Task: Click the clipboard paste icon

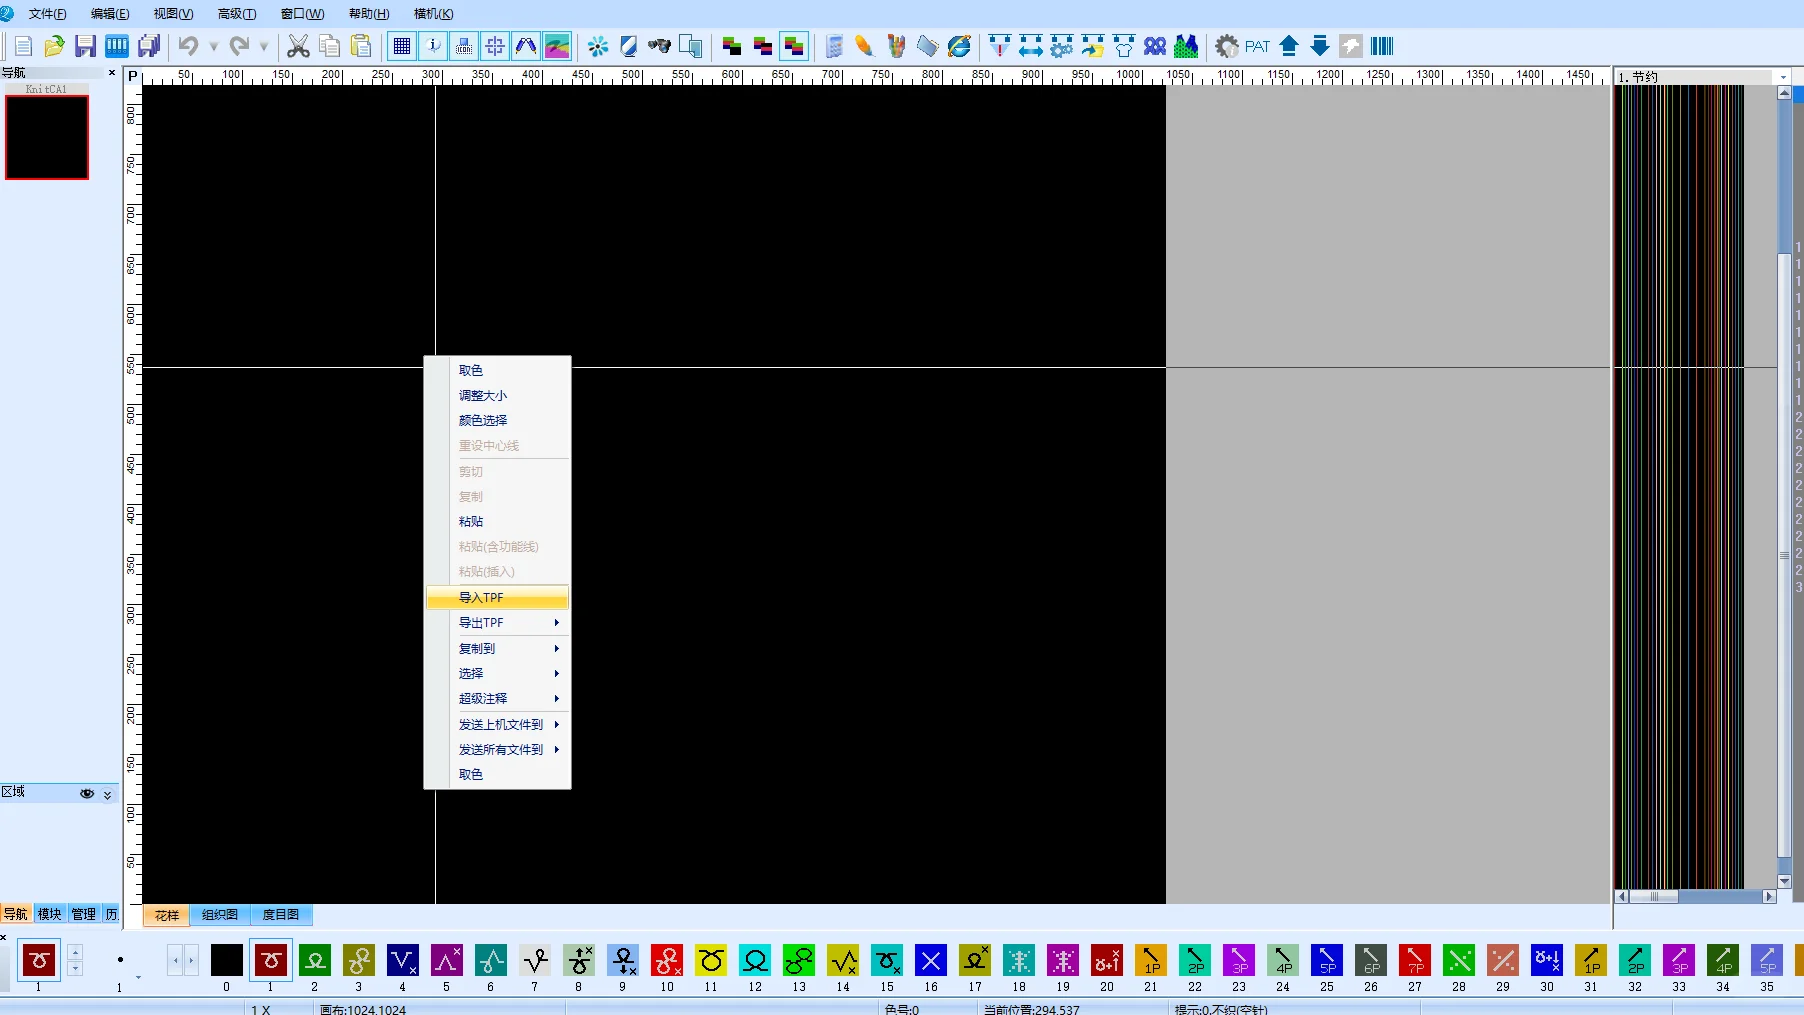Action: pyautogui.click(x=361, y=46)
